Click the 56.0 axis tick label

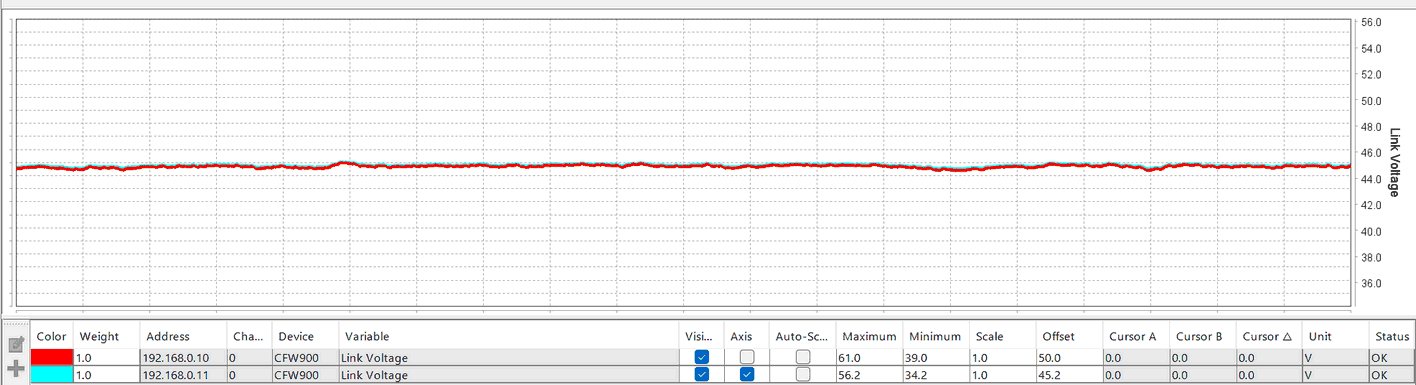1370,22
